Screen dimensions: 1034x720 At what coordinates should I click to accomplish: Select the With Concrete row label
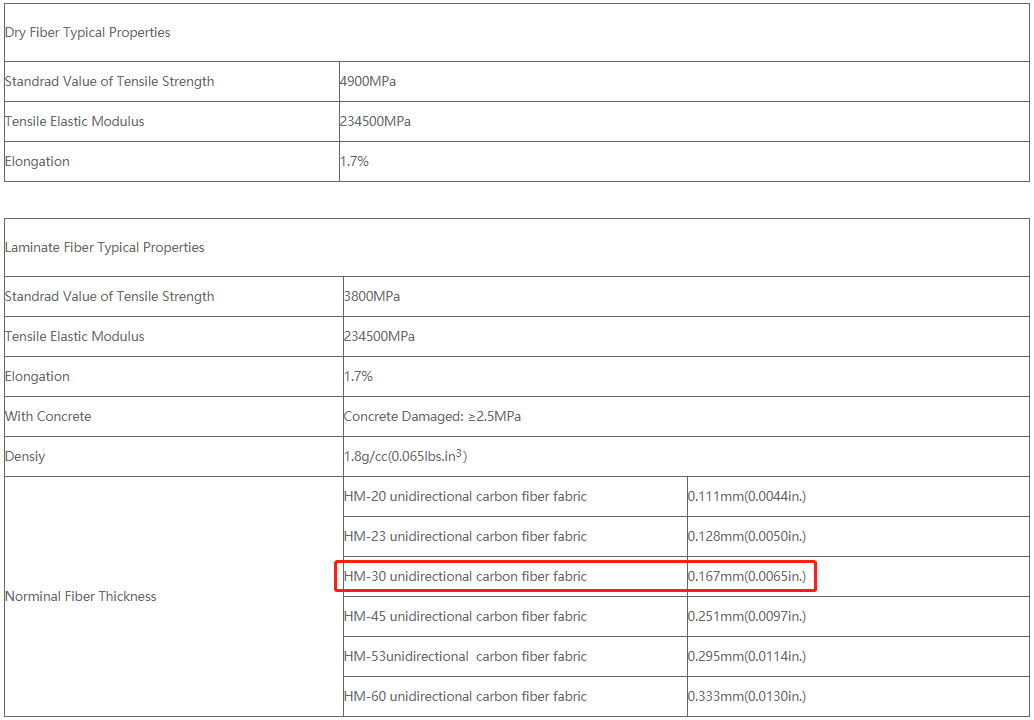pyautogui.click(x=48, y=417)
